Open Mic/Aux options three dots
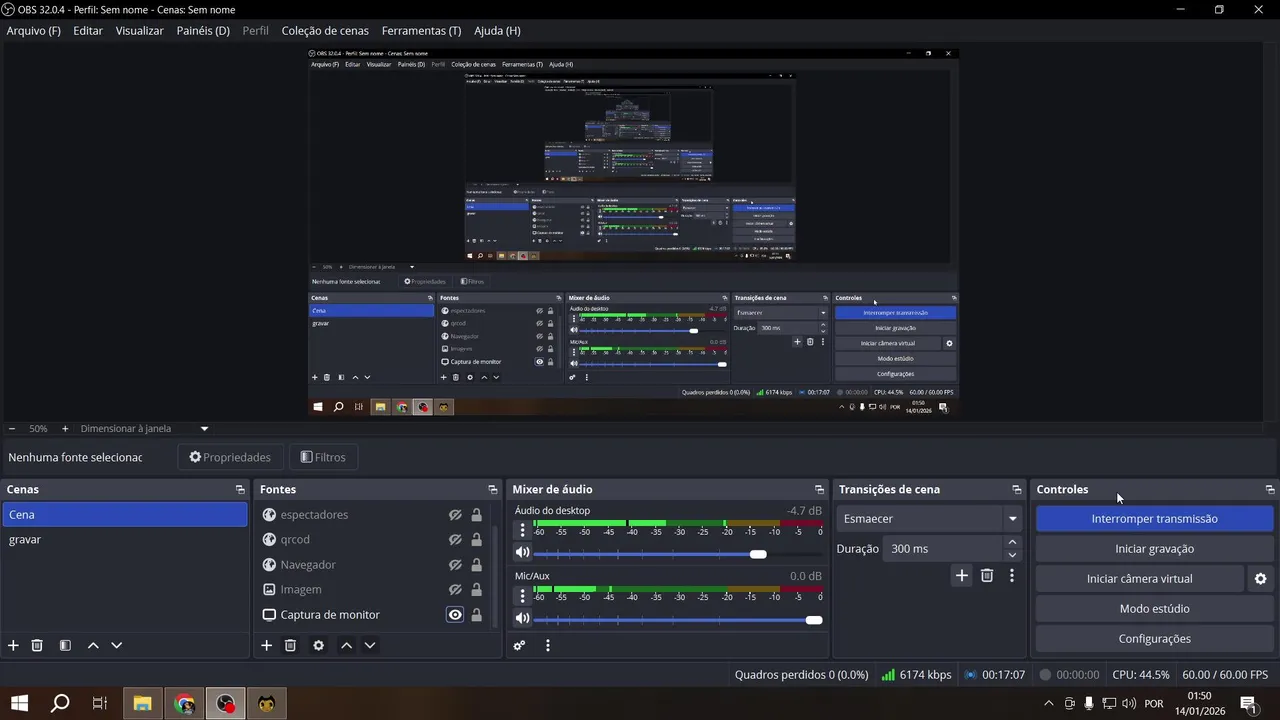Screen dimensions: 1280x720 522,596
